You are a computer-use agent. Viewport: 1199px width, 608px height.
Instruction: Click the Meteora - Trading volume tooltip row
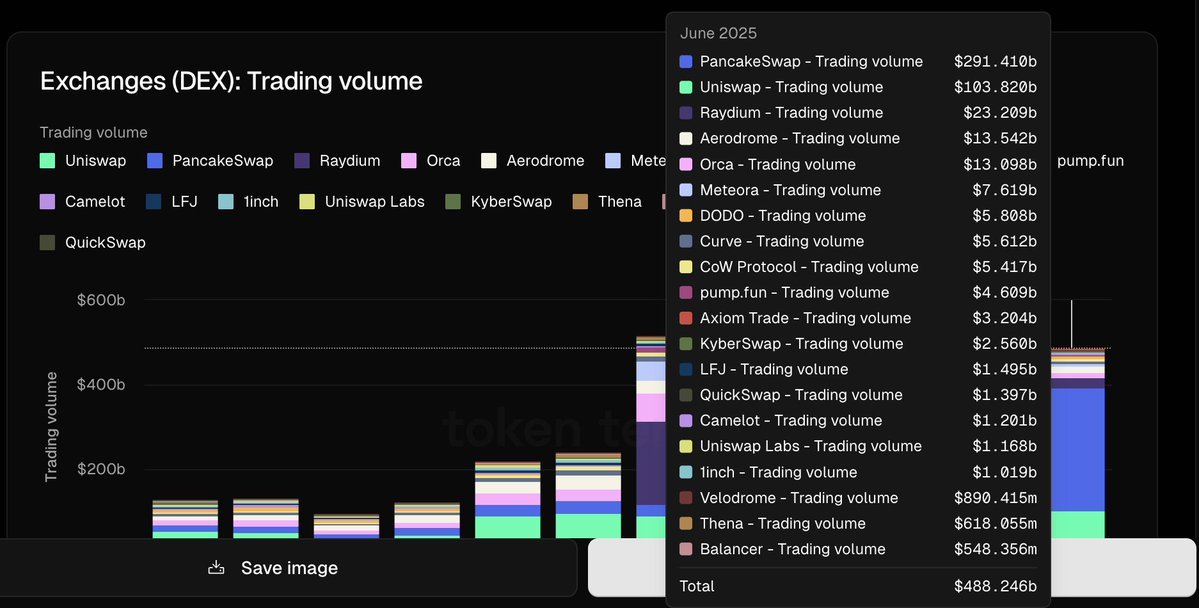tap(858, 190)
